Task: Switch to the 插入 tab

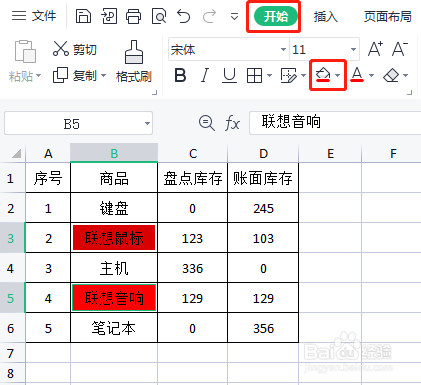Action: pos(326,16)
